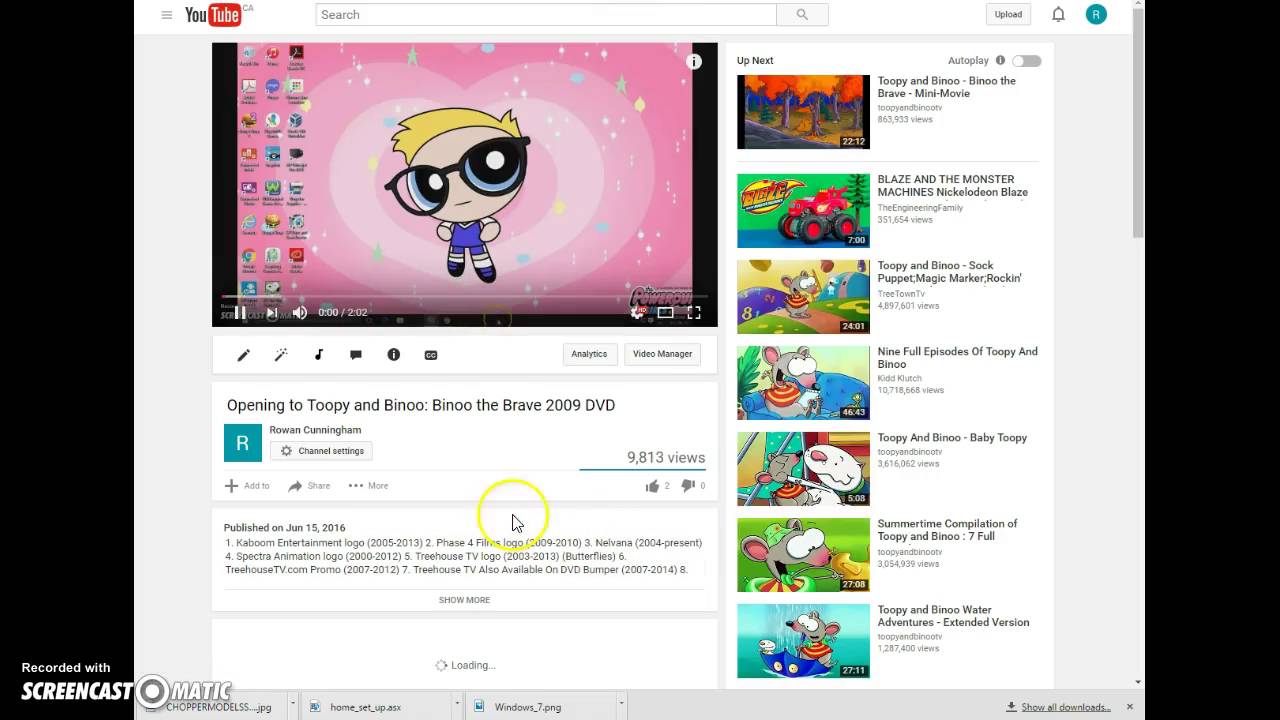Open Binoo the Brave Mini-Movie thumbnail
Image resolution: width=1280 pixels, height=720 pixels.
coord(803,112)
